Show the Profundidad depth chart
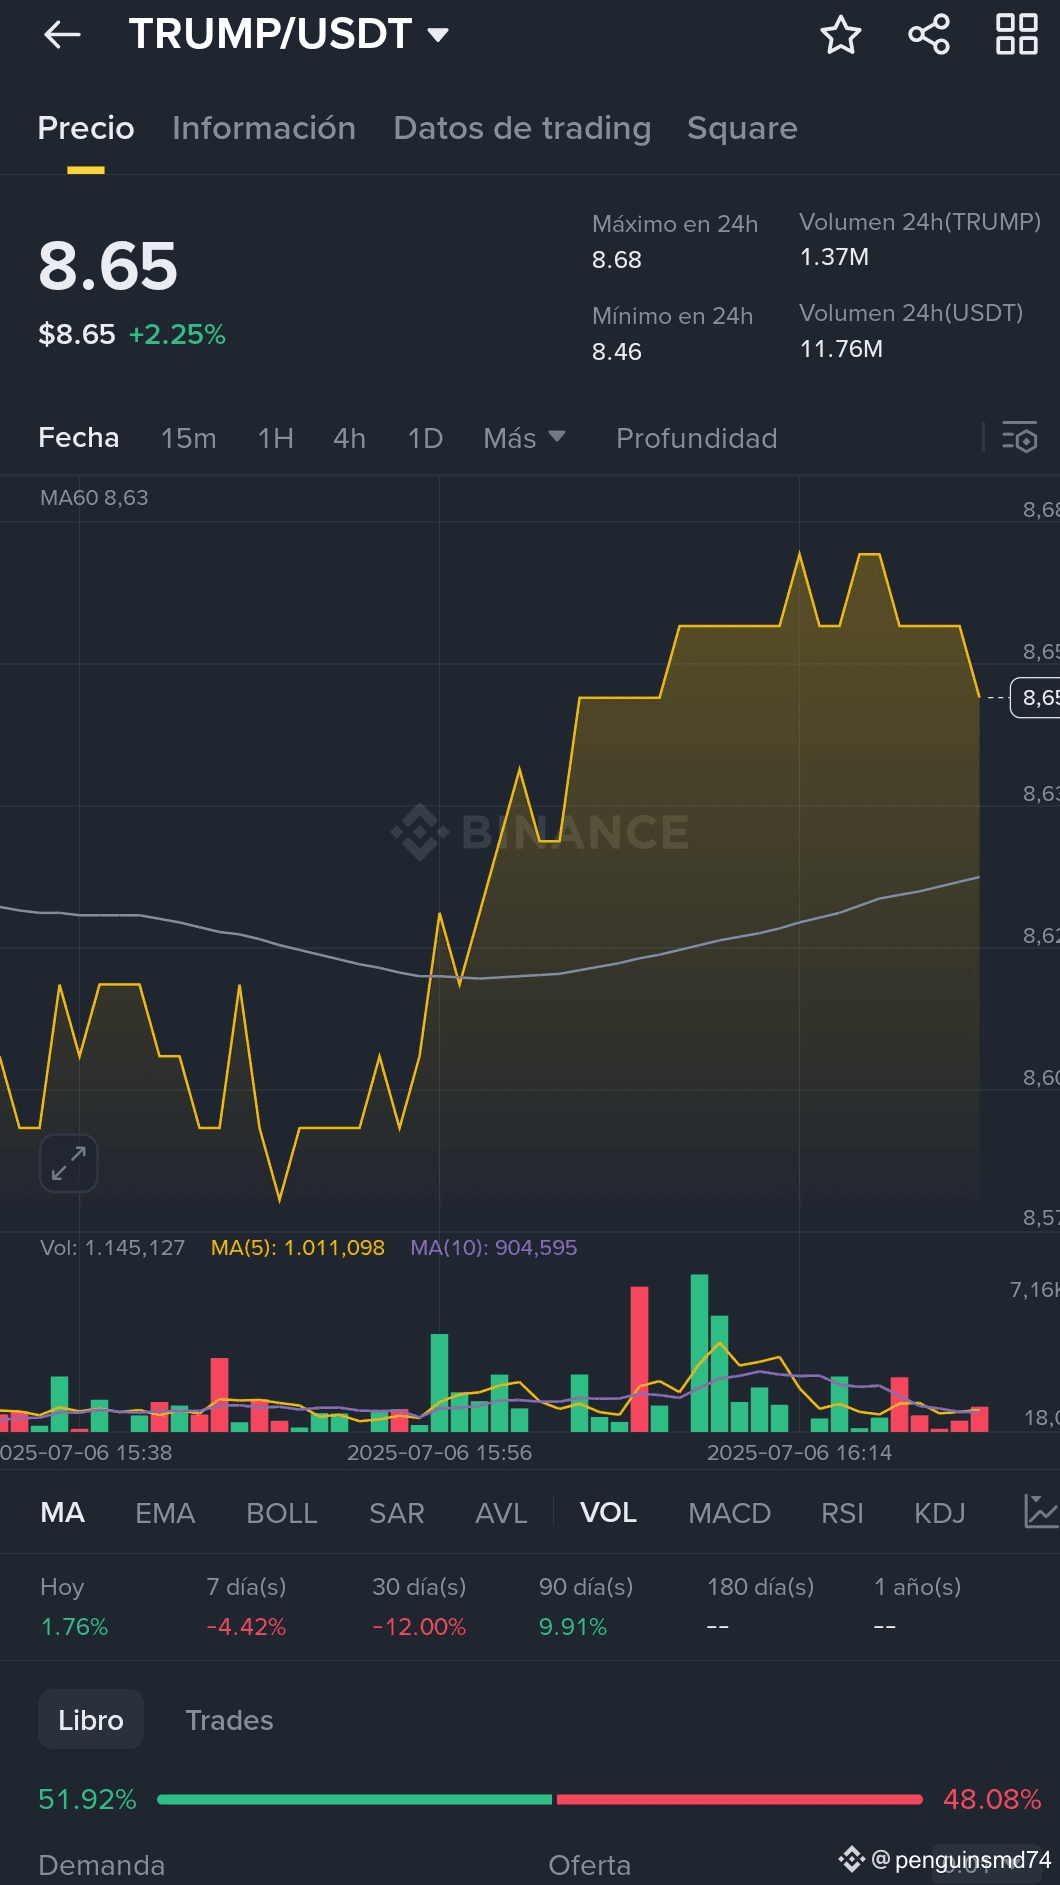Viewport: 1060px width, 1885px height. [x=696, y=438]
